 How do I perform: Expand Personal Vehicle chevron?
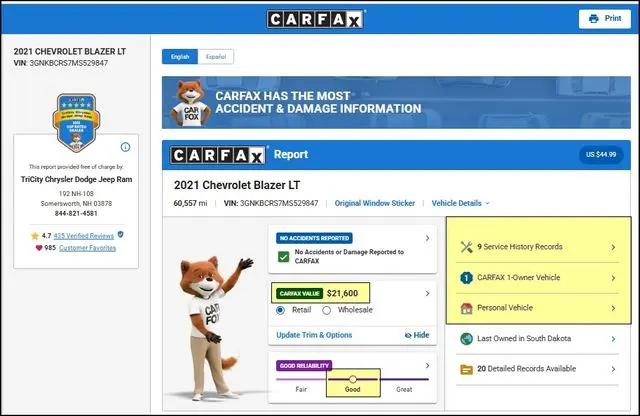[613, 308]
